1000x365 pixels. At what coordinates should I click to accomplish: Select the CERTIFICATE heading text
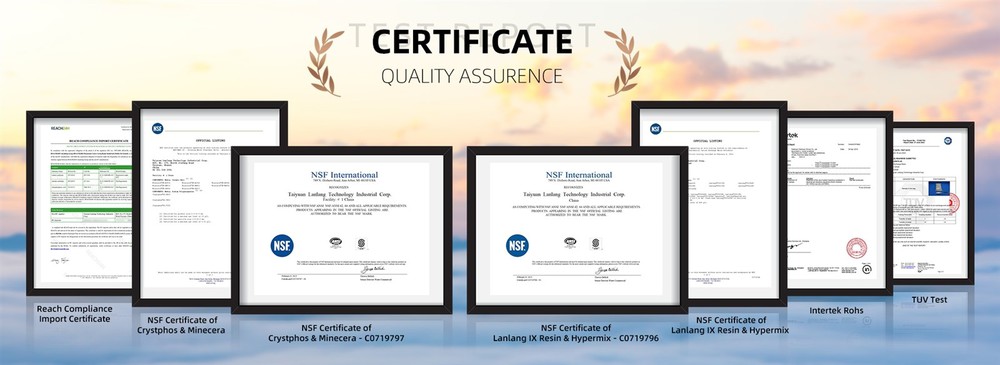coord(472,42)
